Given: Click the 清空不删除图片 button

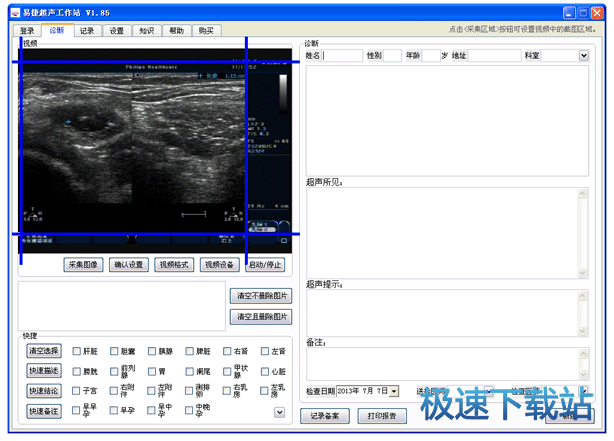Looking at the screenshot, I should [x=261, y=296].
